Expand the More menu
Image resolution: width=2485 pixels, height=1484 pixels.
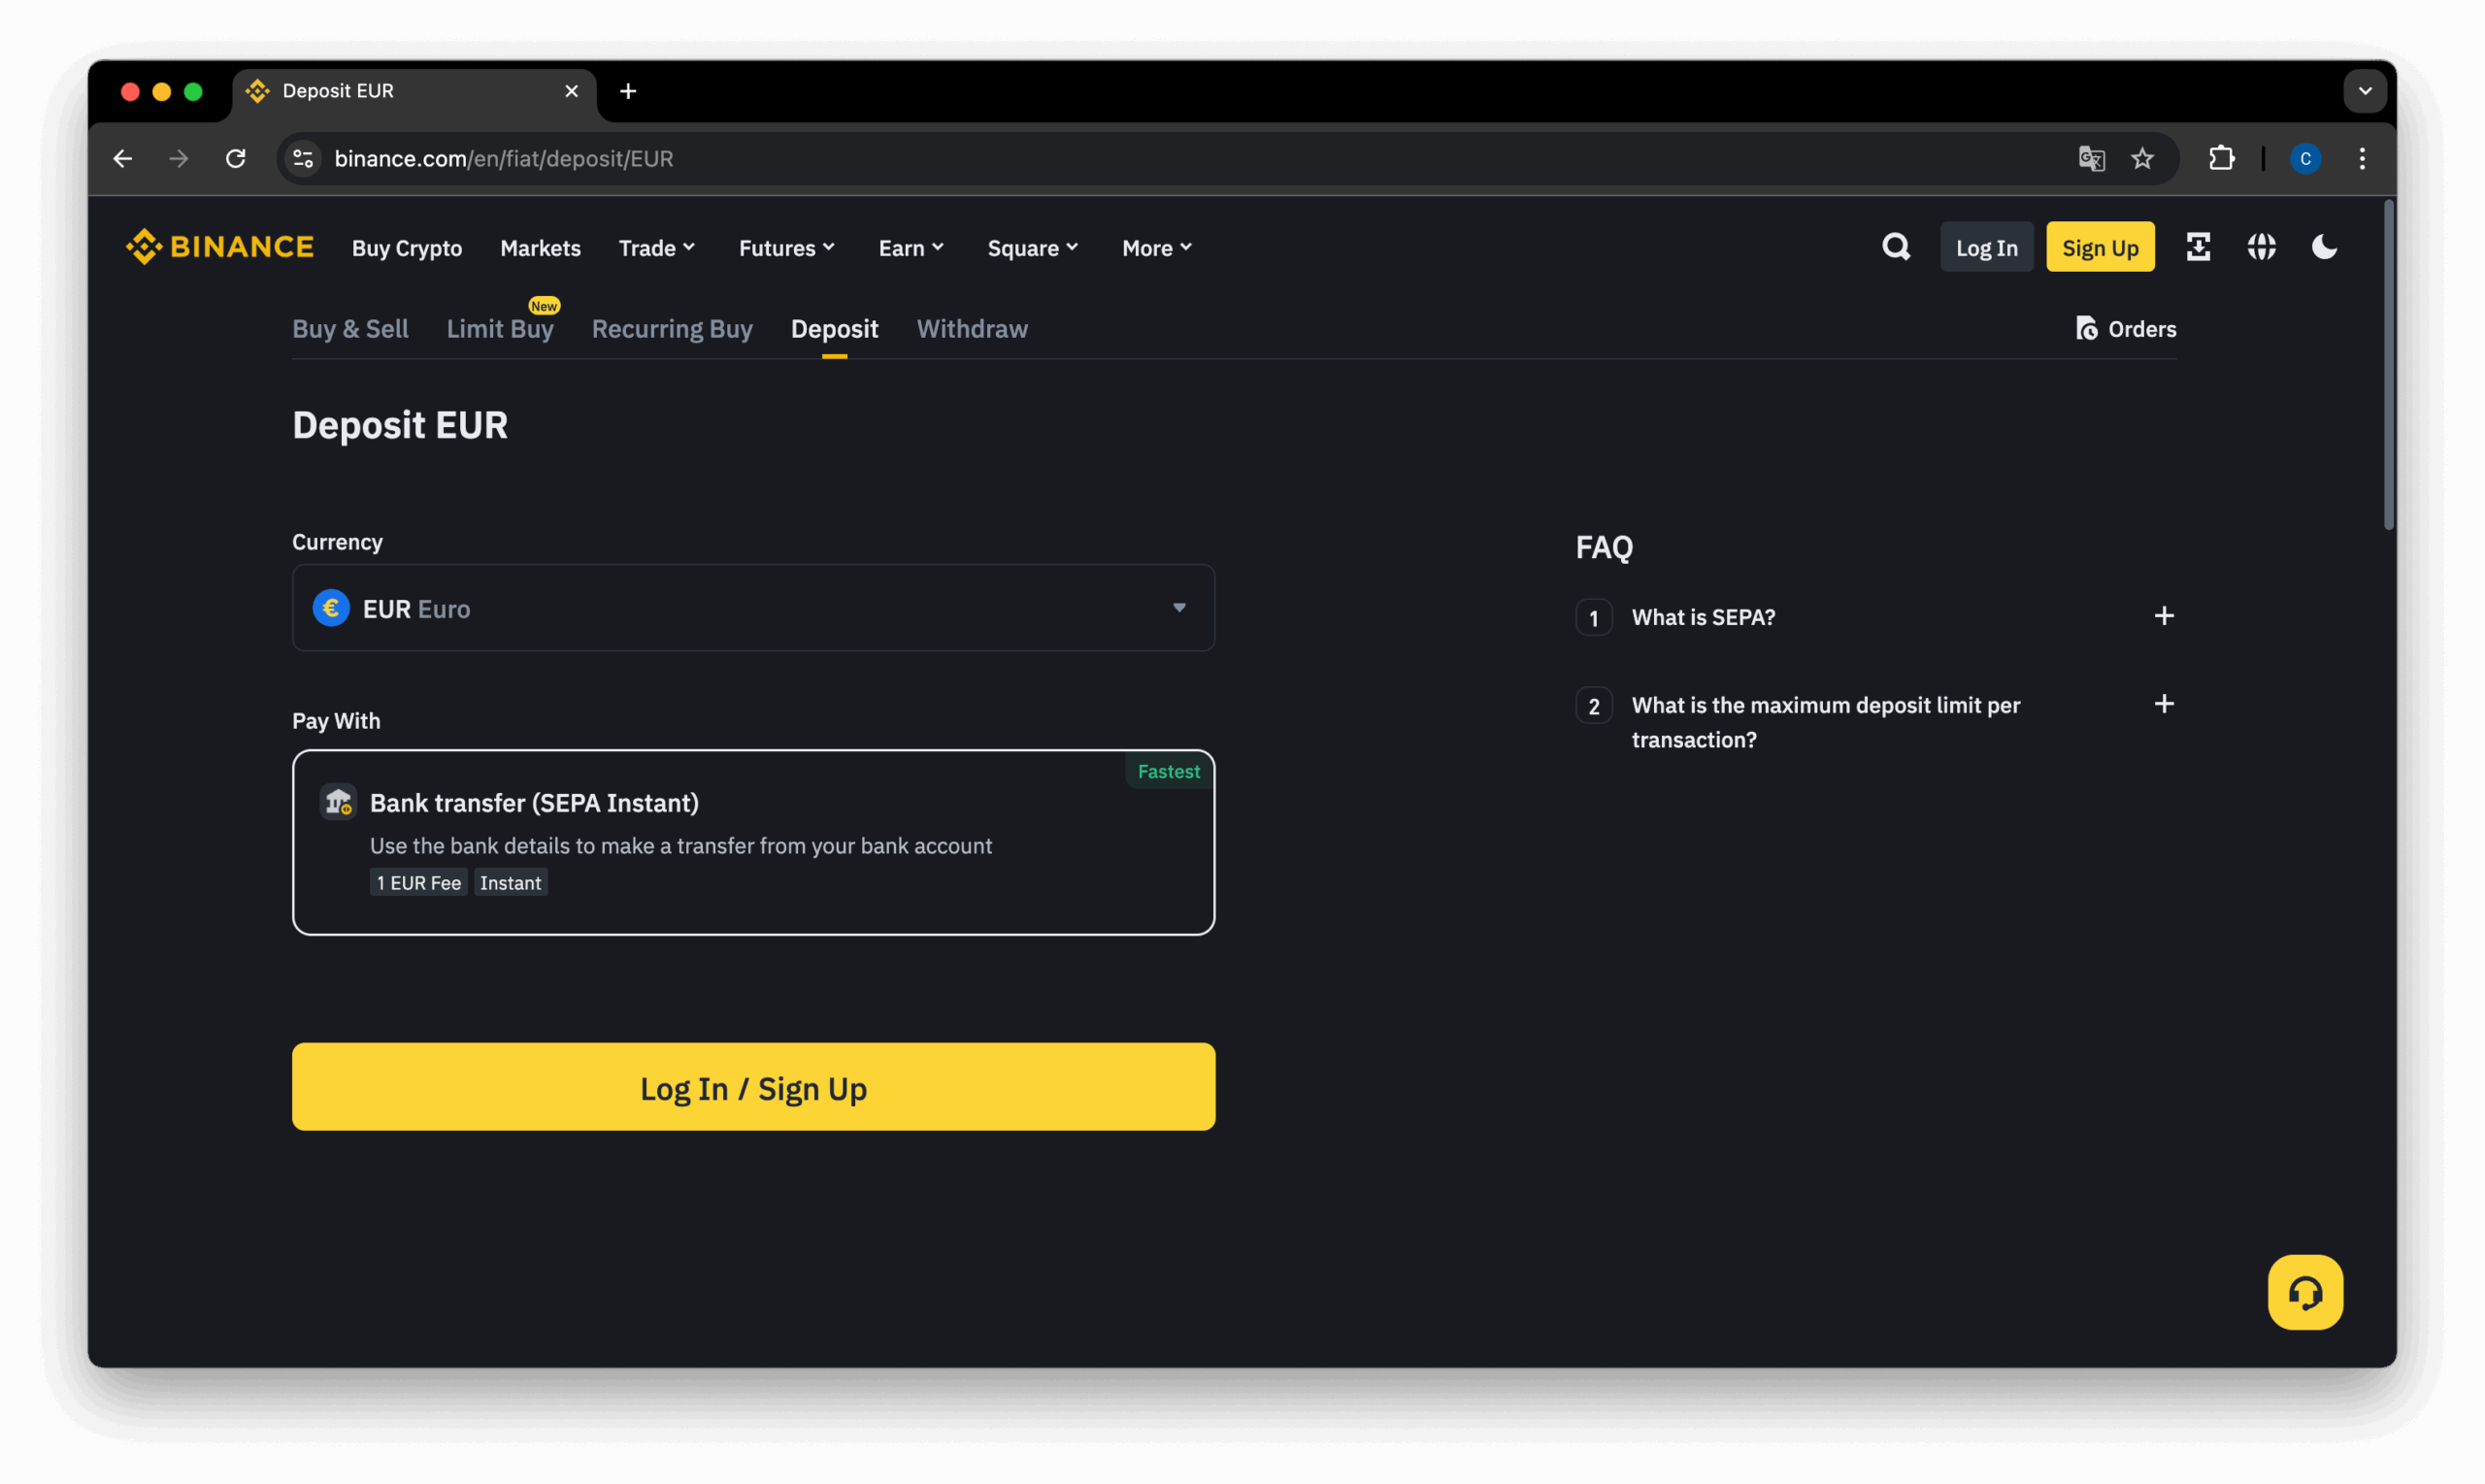click(x=1157, y=247)
